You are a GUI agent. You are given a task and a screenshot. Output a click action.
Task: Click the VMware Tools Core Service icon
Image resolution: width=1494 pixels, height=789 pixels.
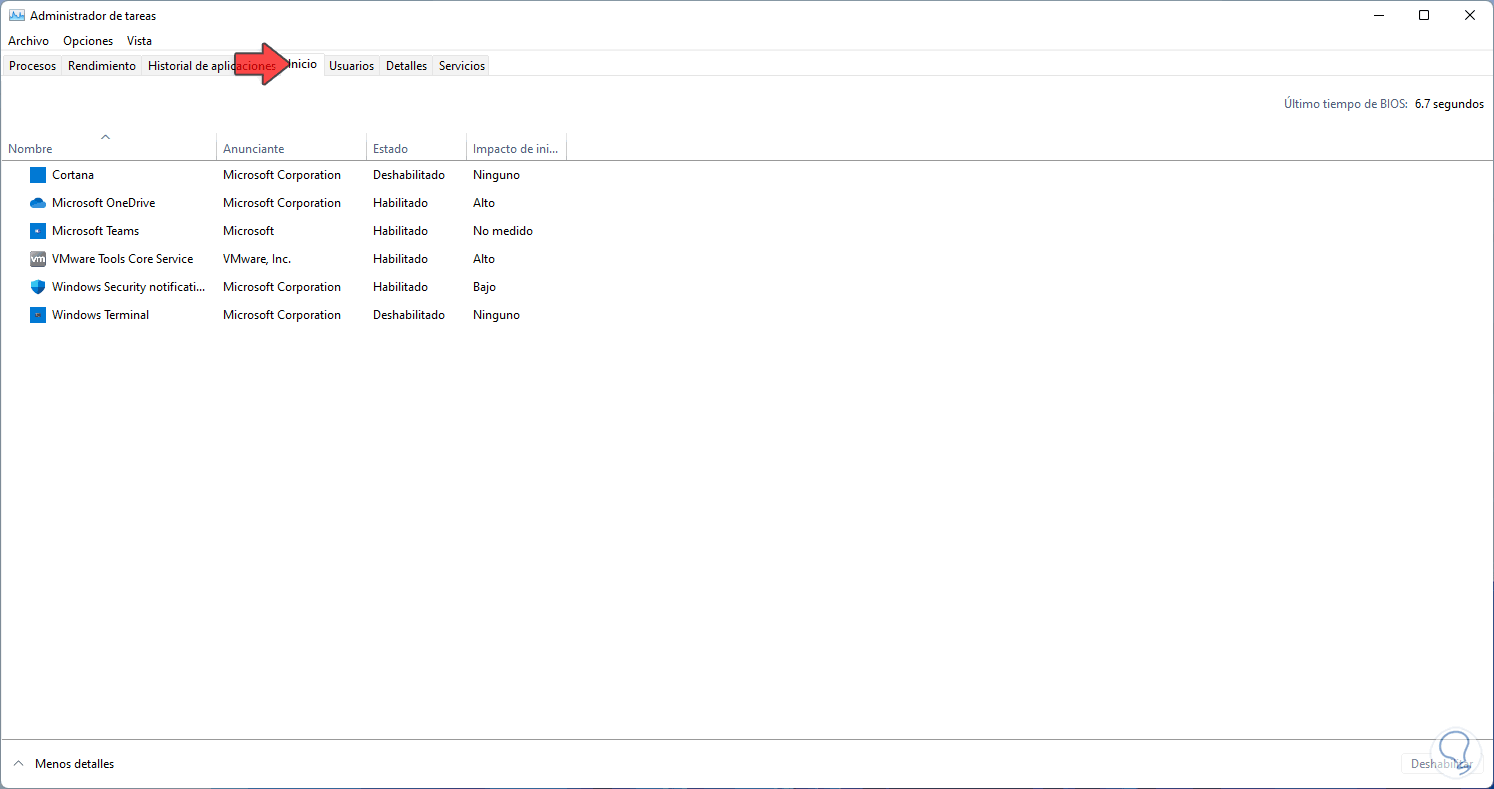click(x=38, y=259)
